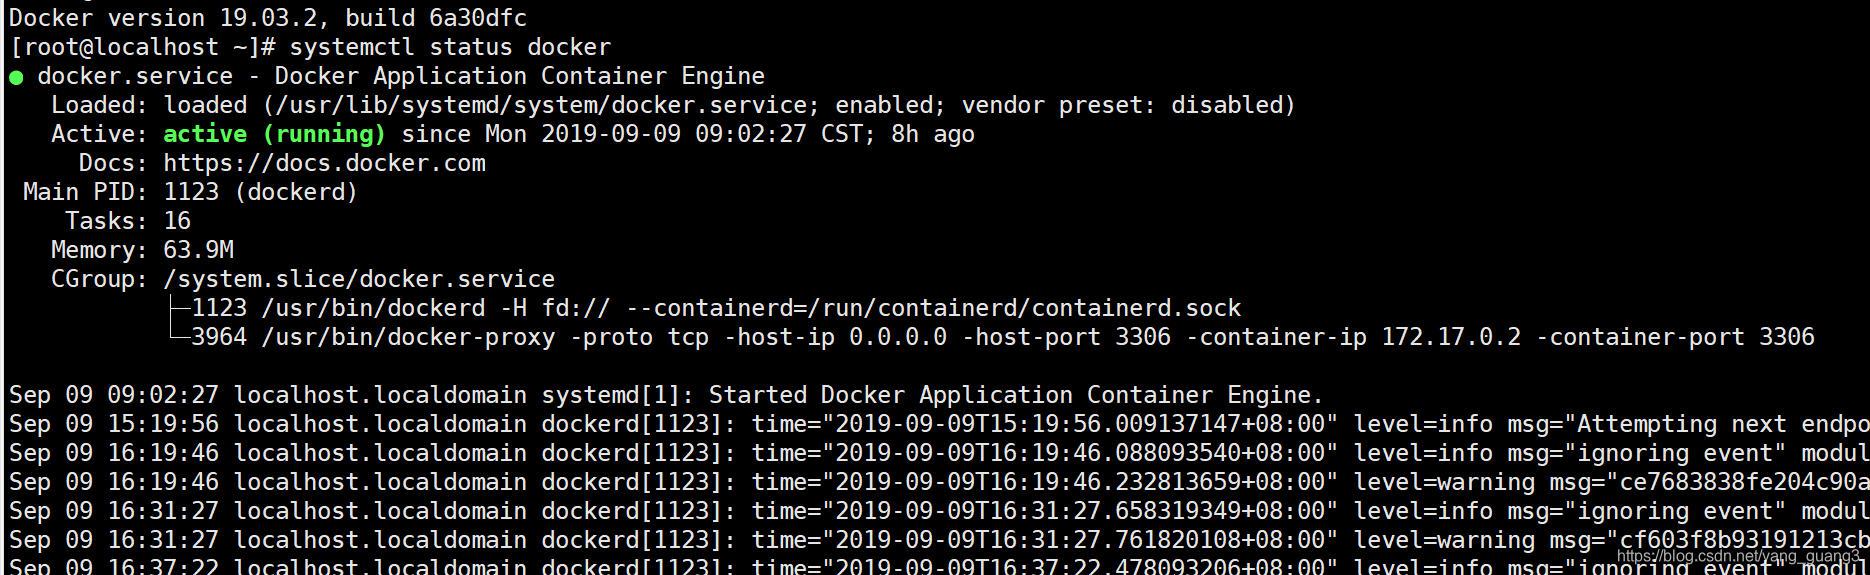This screenshot has height=575, width=1870.
Task: Click the [root@localhost ~]# shell prompt
Action: pyautogui.click(x=142, y=48)
